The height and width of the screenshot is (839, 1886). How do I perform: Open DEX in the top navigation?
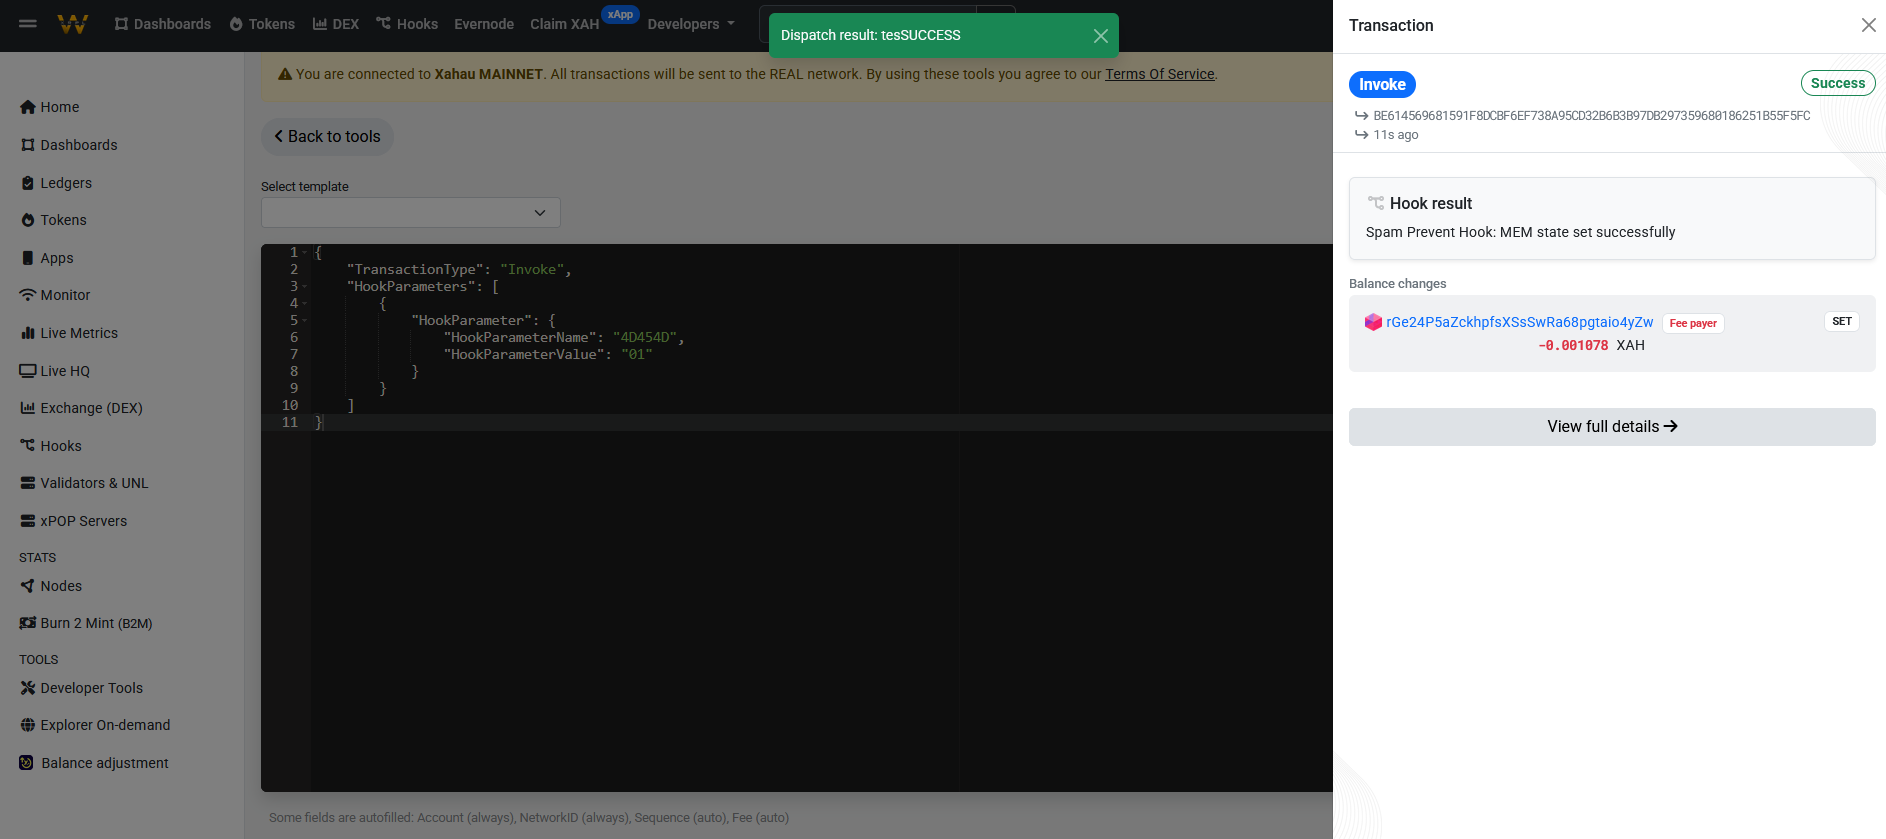point(336,24)
